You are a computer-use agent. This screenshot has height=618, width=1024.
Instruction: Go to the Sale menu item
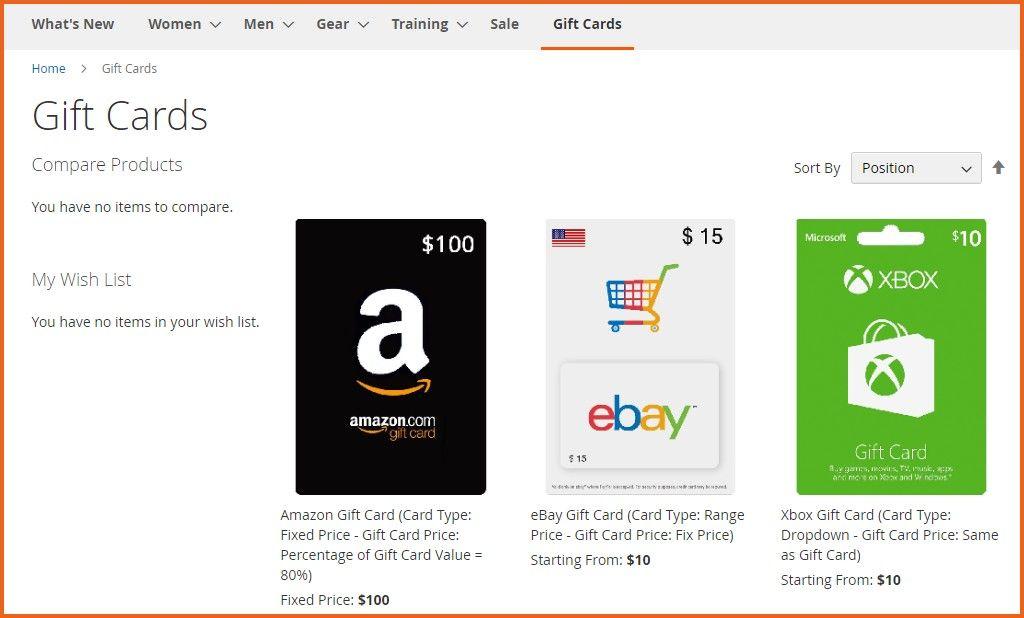504,24
